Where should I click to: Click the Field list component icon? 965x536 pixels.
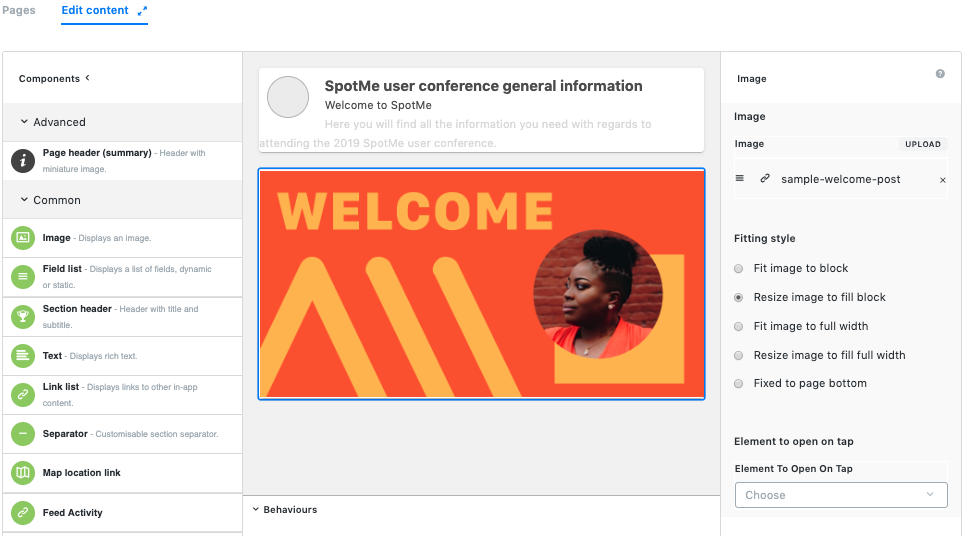[x=23, y=277]
